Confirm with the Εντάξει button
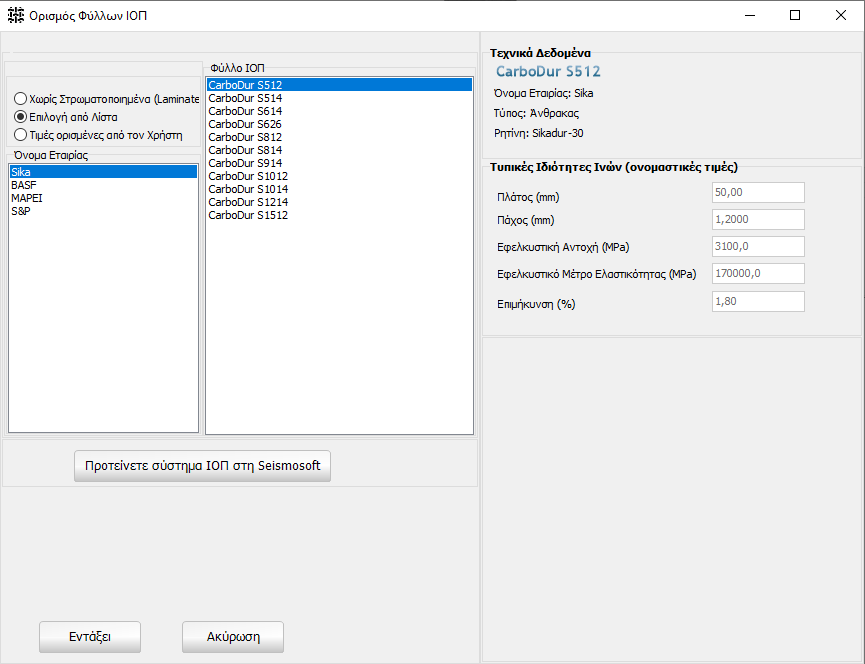 (90, 637)
